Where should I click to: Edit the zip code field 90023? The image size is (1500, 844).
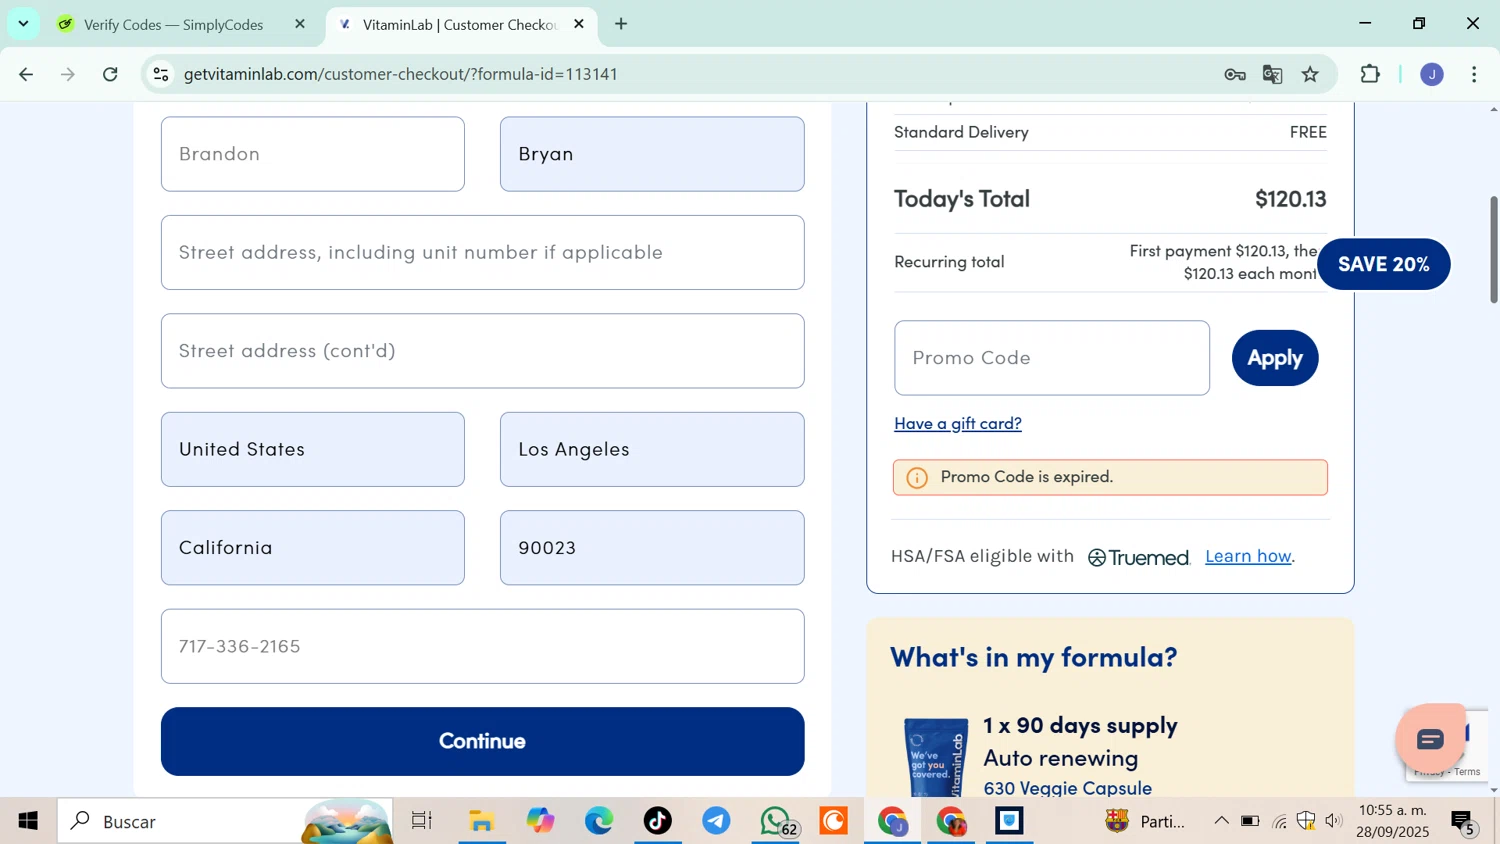pyautogui.click(x=652, y=548)
